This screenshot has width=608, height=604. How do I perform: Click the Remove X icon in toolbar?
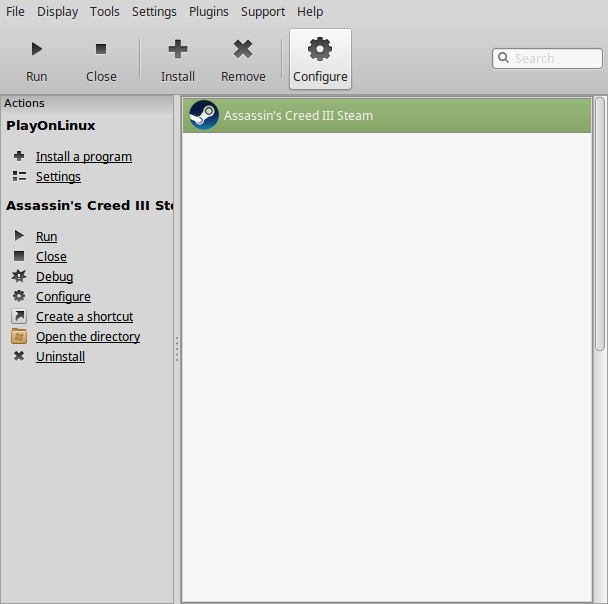pos(243,49)
